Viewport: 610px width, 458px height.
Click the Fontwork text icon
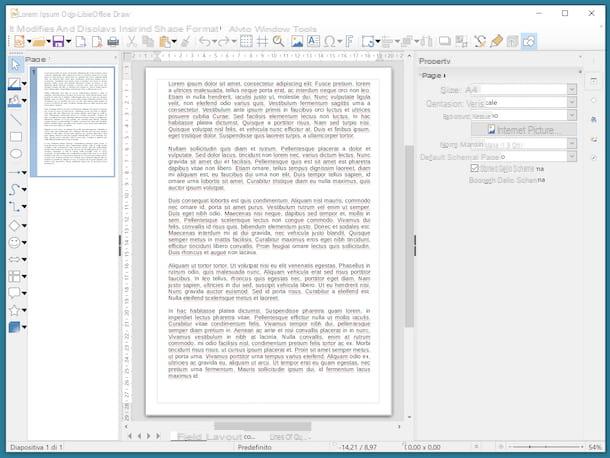[x=349, y=41]
